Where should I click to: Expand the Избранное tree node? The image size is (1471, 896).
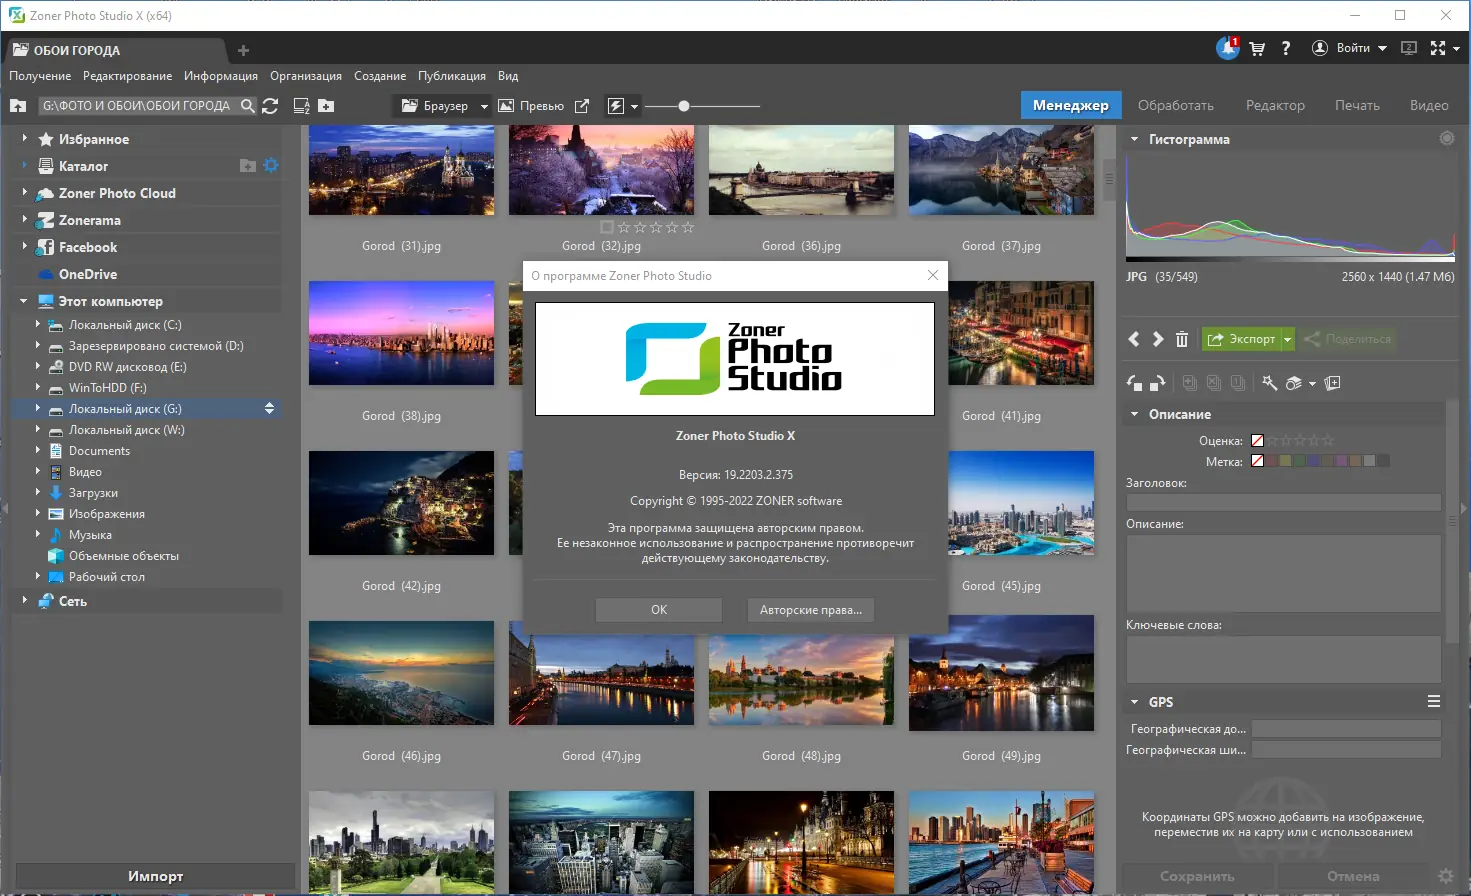pyautogui.click(x=25, y=139)
